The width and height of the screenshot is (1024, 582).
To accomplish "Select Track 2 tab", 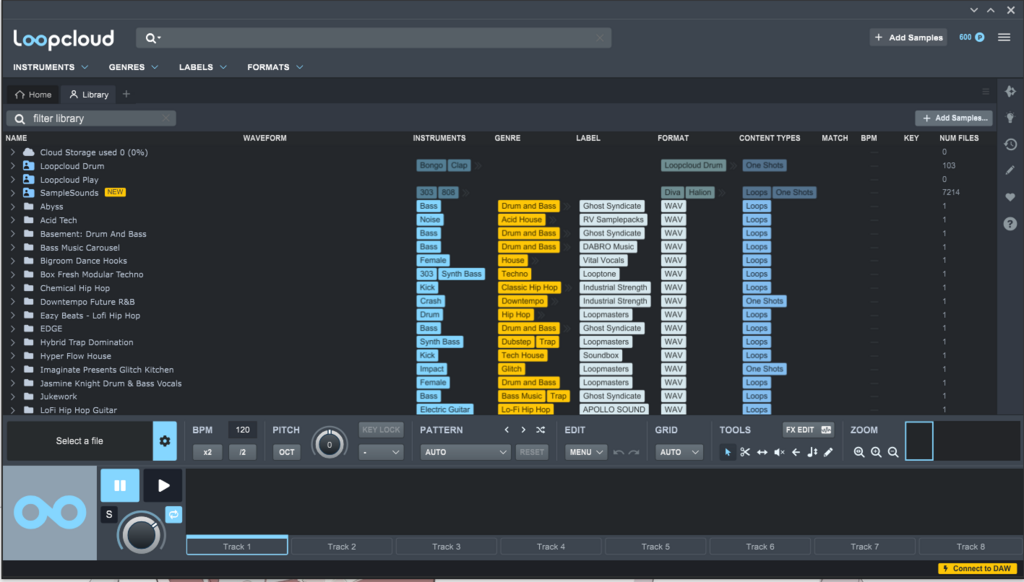I will [x=342, y=546].
